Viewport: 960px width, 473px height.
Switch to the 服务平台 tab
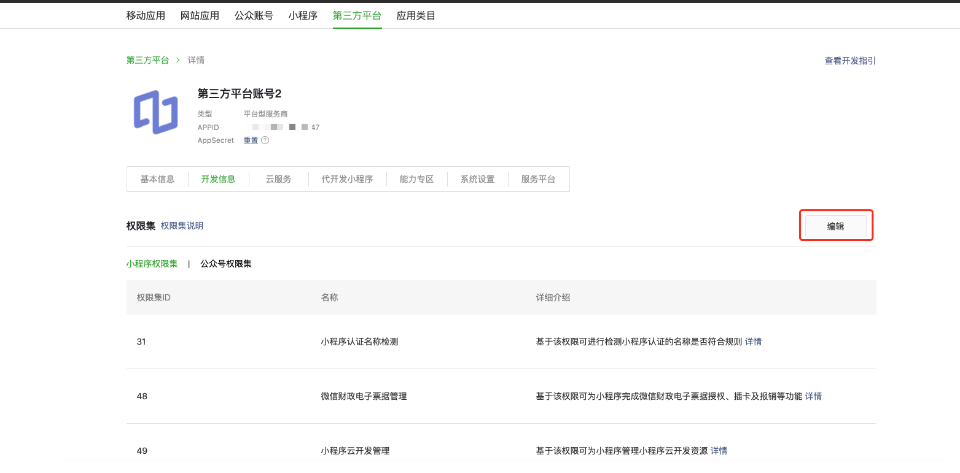tap(538, 179)
